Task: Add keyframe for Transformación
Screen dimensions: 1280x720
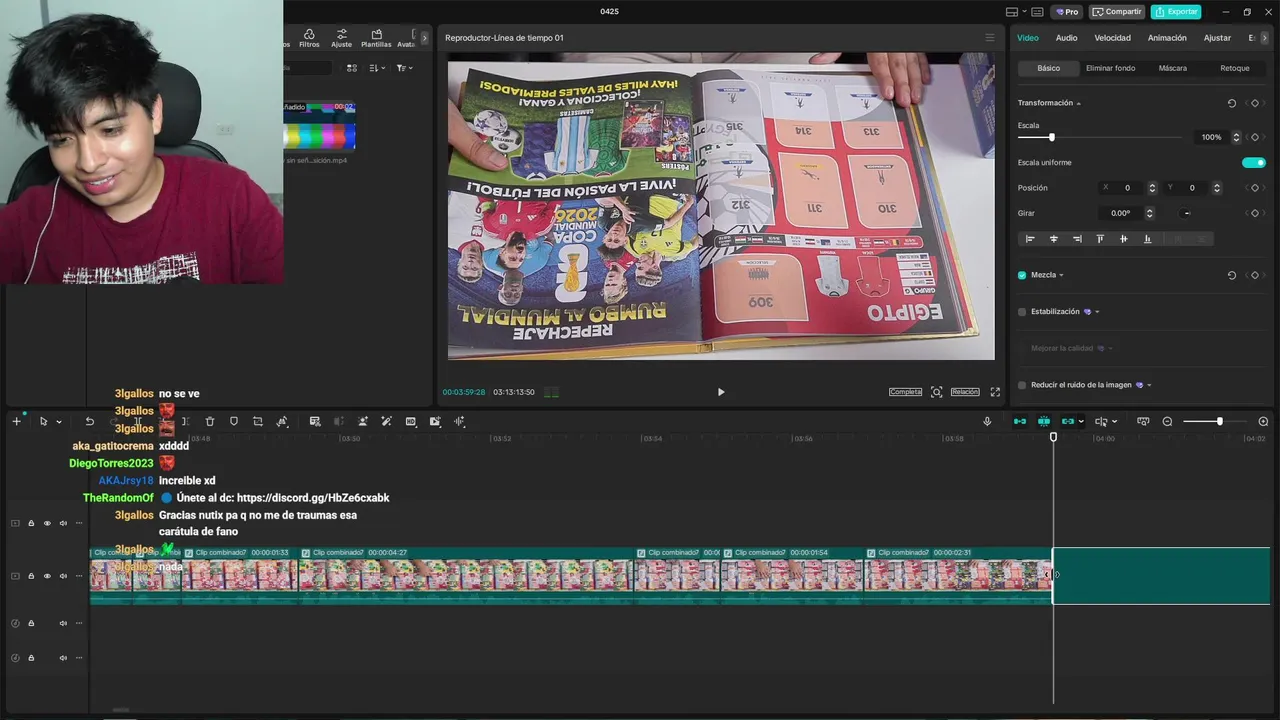Action: [x=1254, y=103]
